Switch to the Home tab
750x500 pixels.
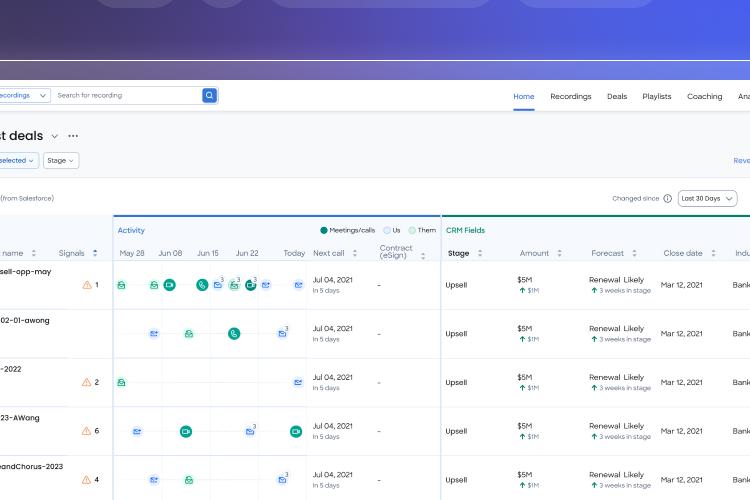click(524, 97)
